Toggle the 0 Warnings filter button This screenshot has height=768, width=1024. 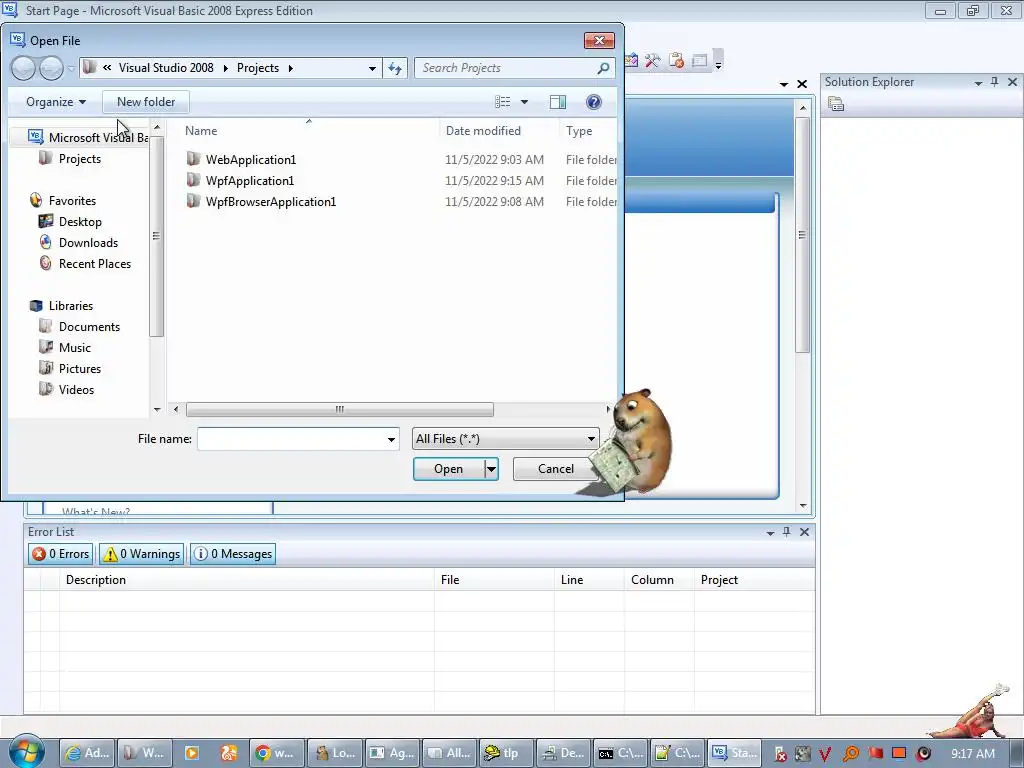tap(142, 554)
